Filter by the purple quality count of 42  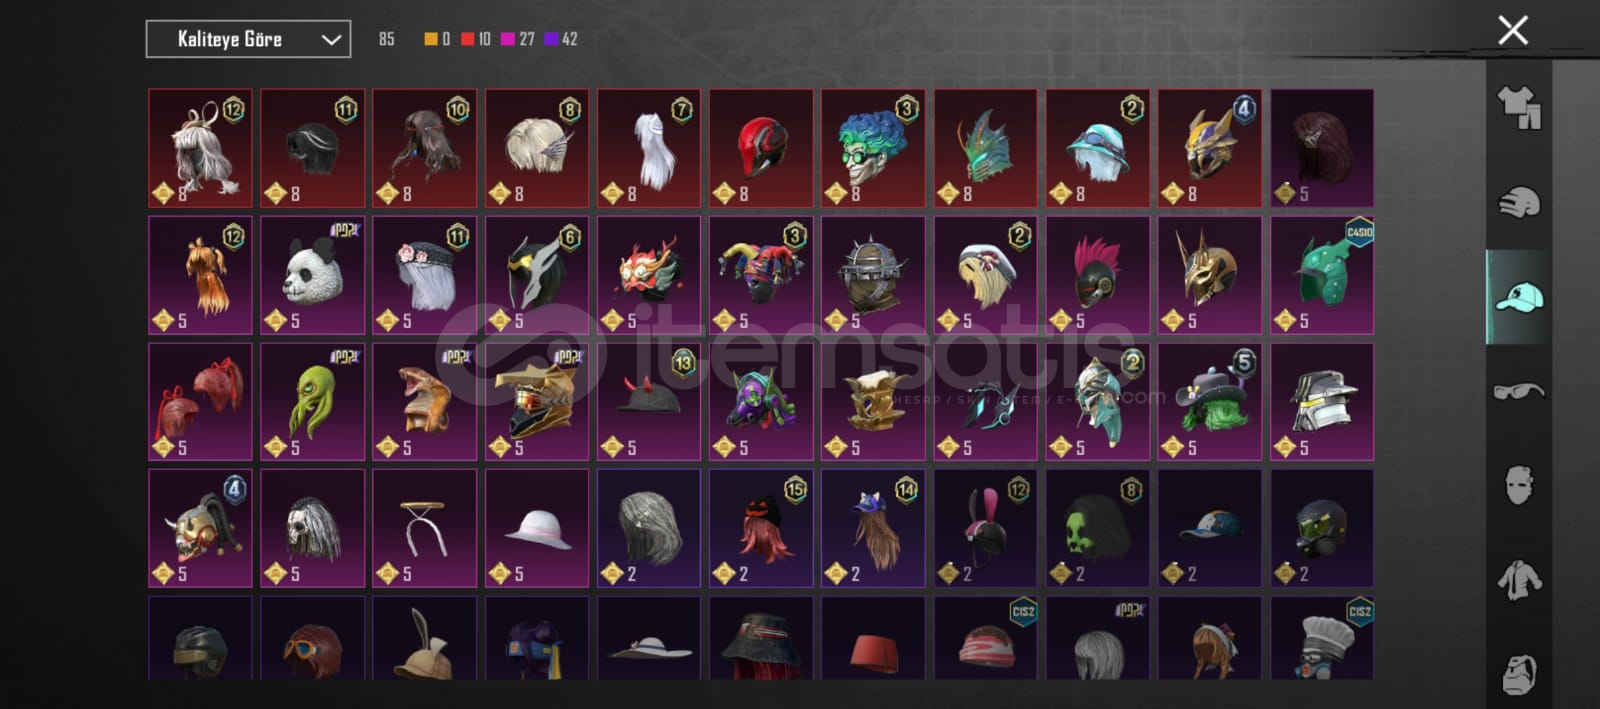click(561, 39)
